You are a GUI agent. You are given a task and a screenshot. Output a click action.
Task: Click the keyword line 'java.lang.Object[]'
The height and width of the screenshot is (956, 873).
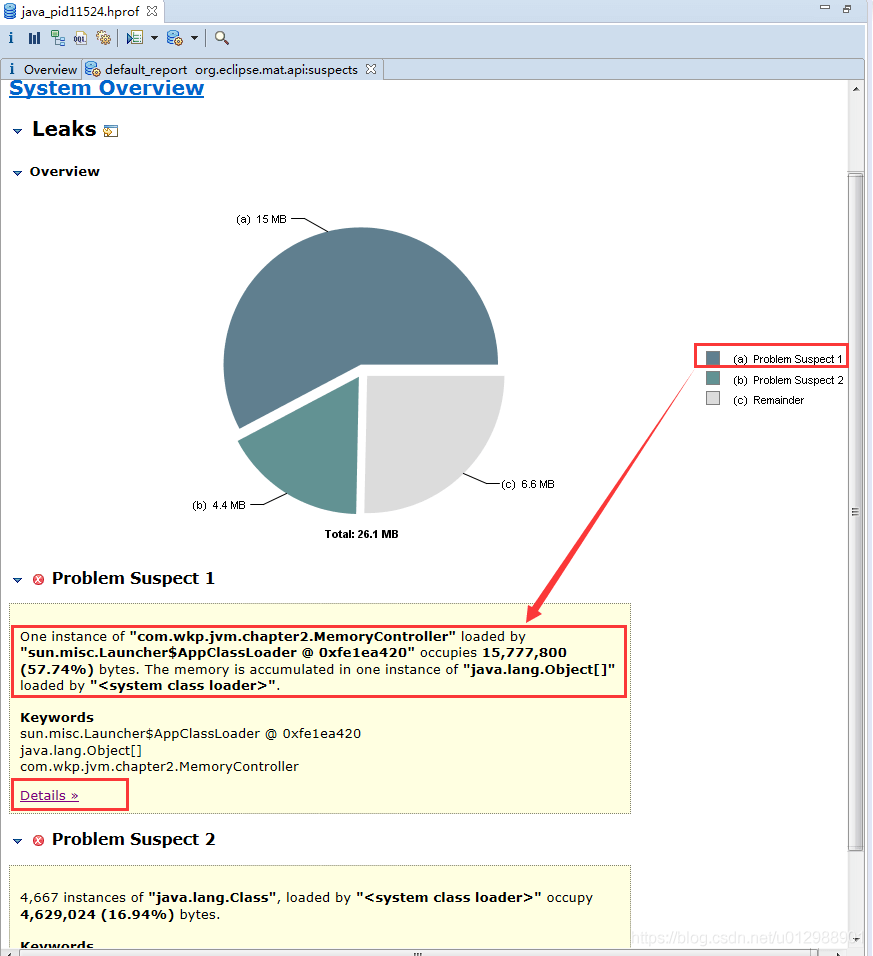tap(80, 751)
